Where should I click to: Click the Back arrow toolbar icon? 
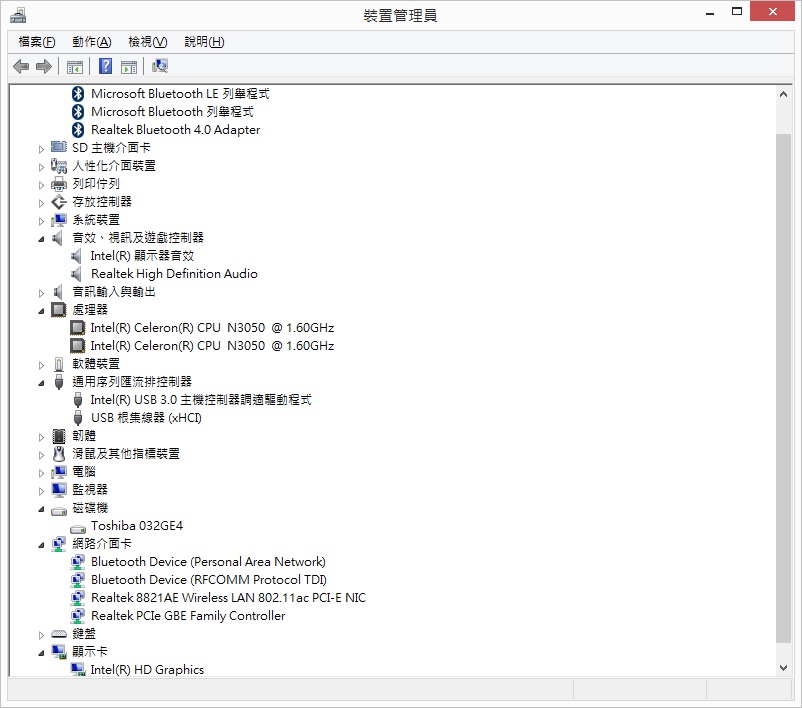click(x=21, y=67)
